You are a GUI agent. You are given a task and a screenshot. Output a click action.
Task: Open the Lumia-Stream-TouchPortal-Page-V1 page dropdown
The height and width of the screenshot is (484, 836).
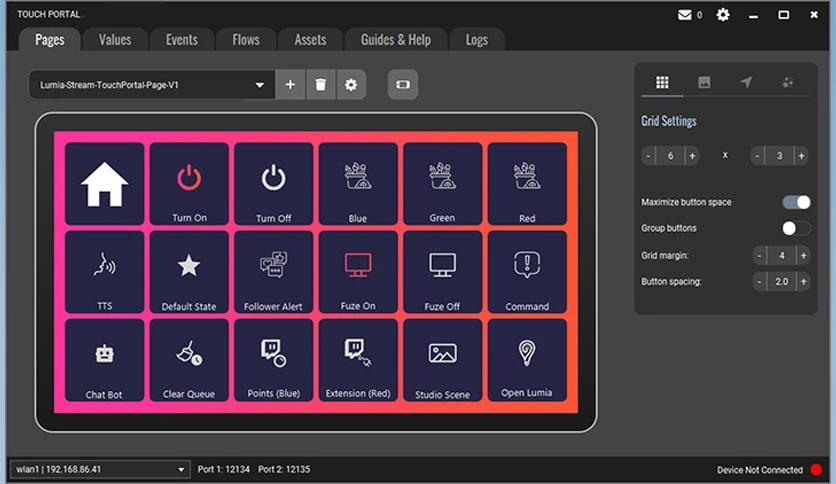pyautogui.click(x=151, y=85)
